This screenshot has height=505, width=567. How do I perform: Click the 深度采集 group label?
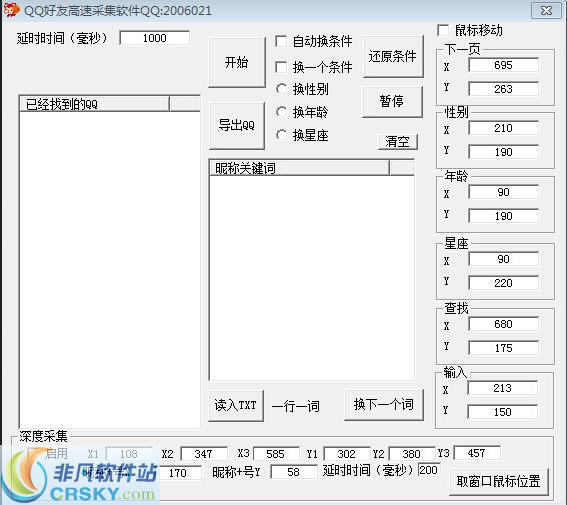click(43, 436)
